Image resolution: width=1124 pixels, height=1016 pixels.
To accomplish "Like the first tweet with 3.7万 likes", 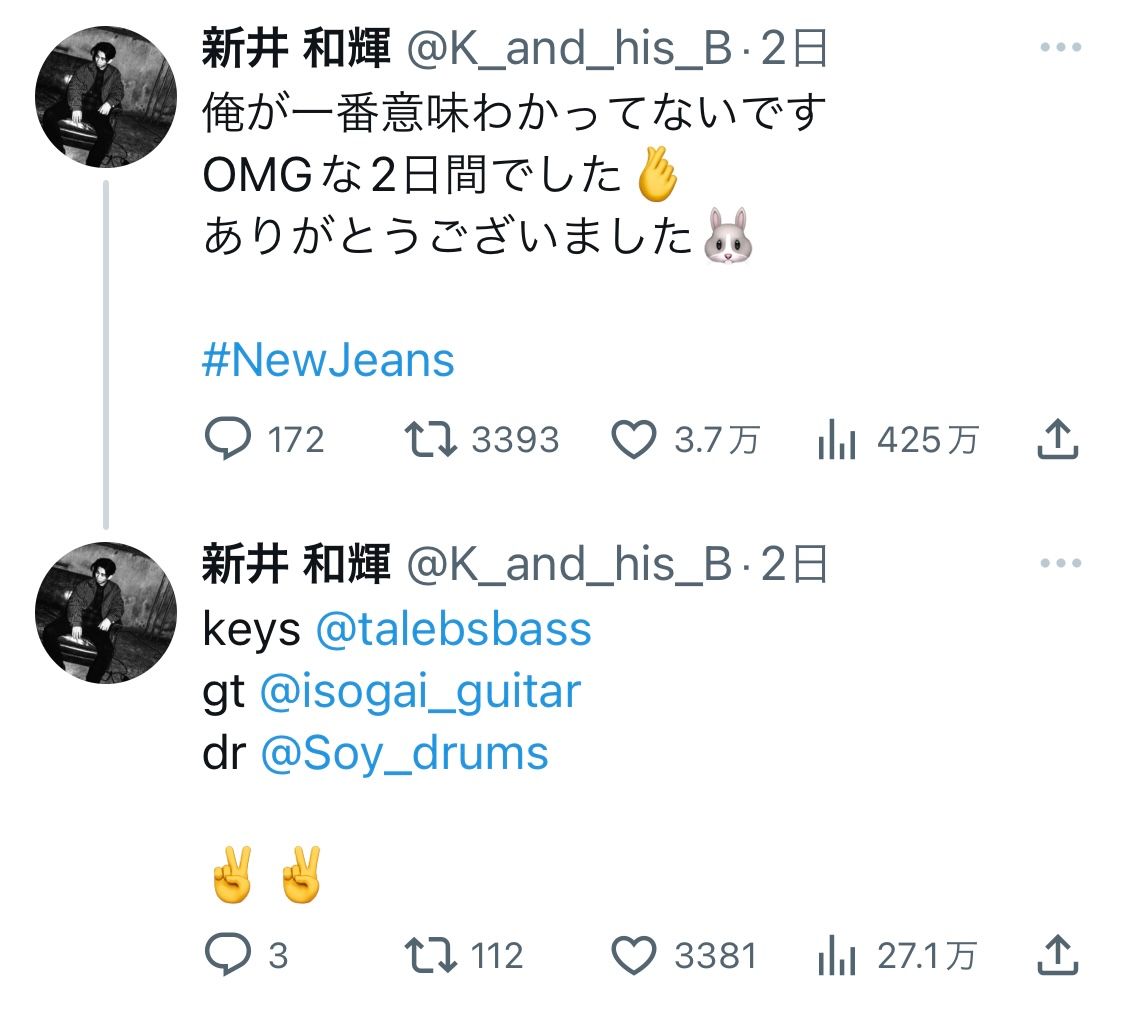I will [633, 440].
